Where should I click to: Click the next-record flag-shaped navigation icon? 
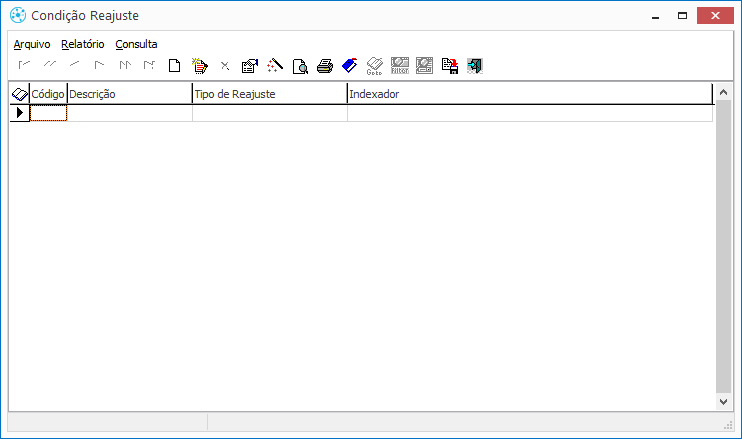coord(99,65)
